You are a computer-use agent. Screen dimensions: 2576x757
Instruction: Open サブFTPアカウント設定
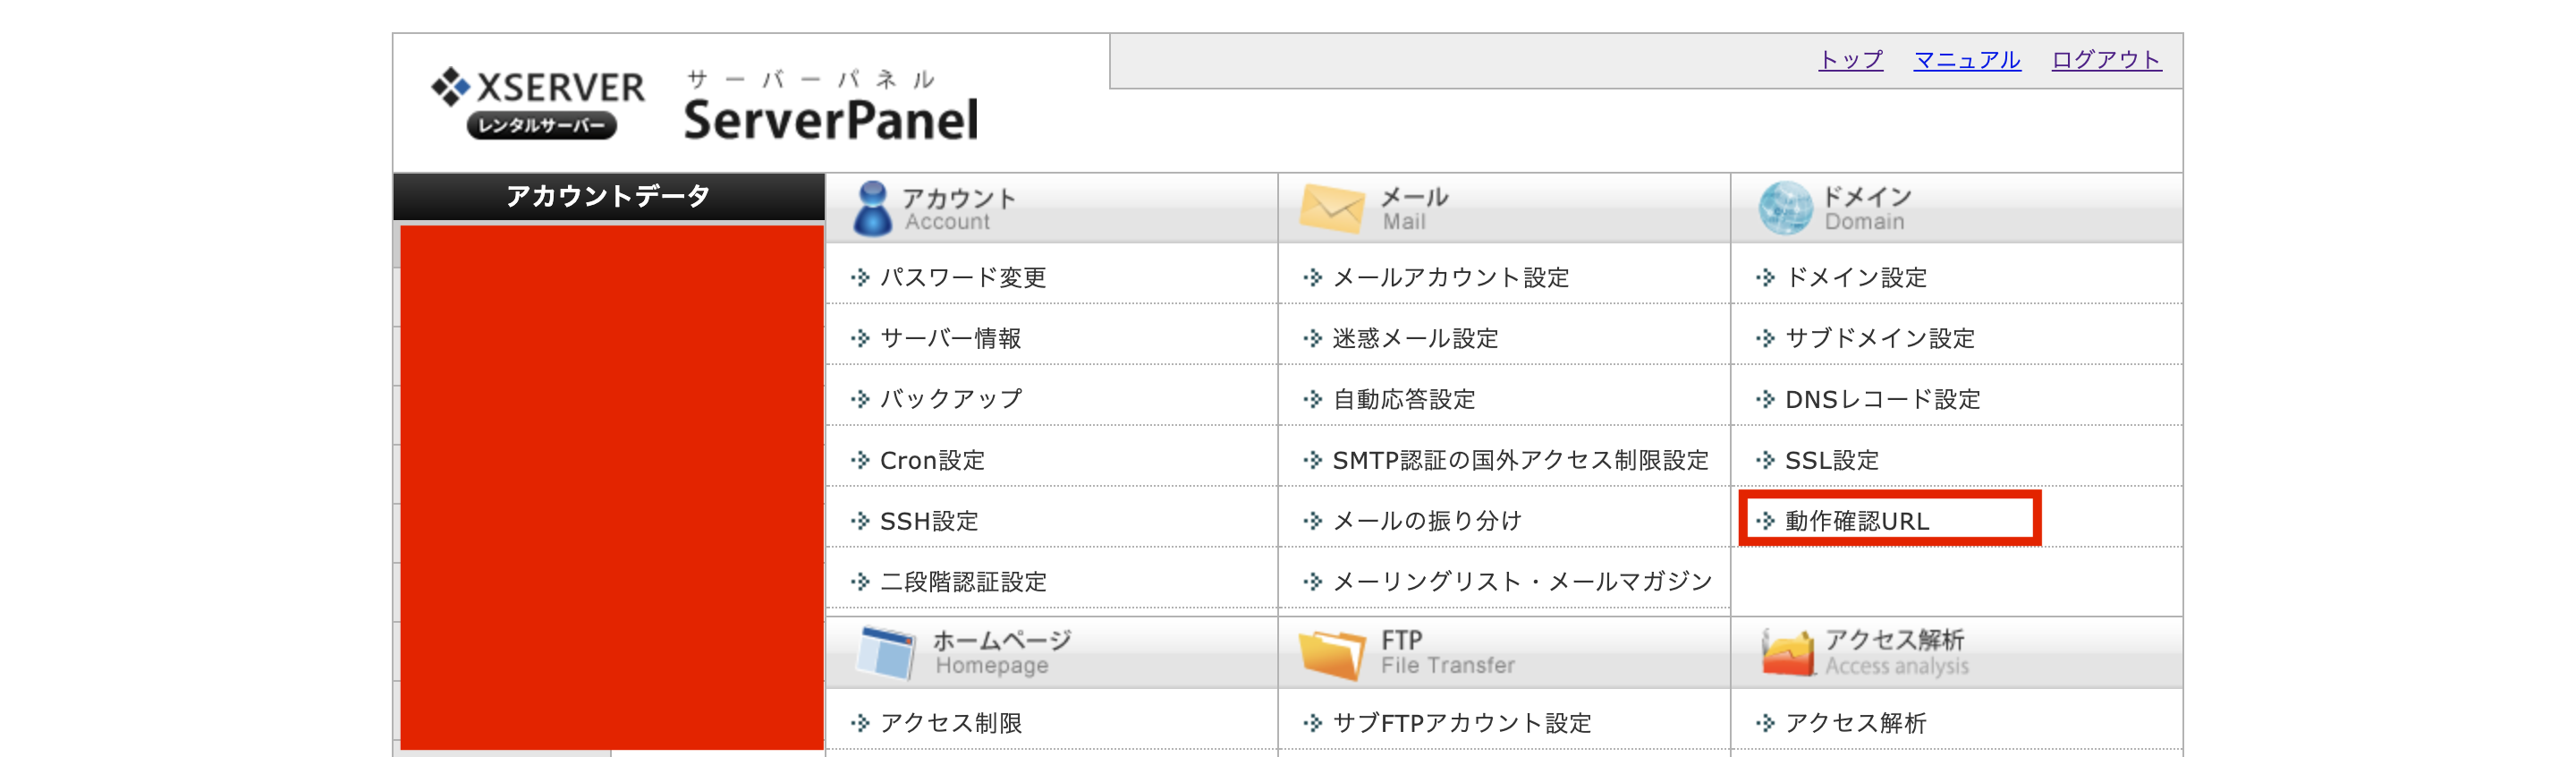pyautogui.click(x=1462, y=723)
